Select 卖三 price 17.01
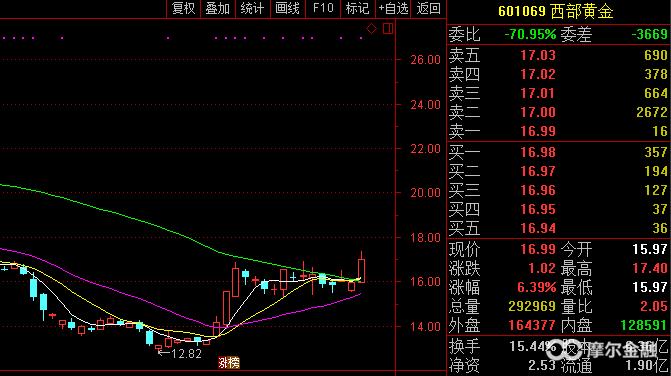 pyautogui.click(x=537, y=93)
